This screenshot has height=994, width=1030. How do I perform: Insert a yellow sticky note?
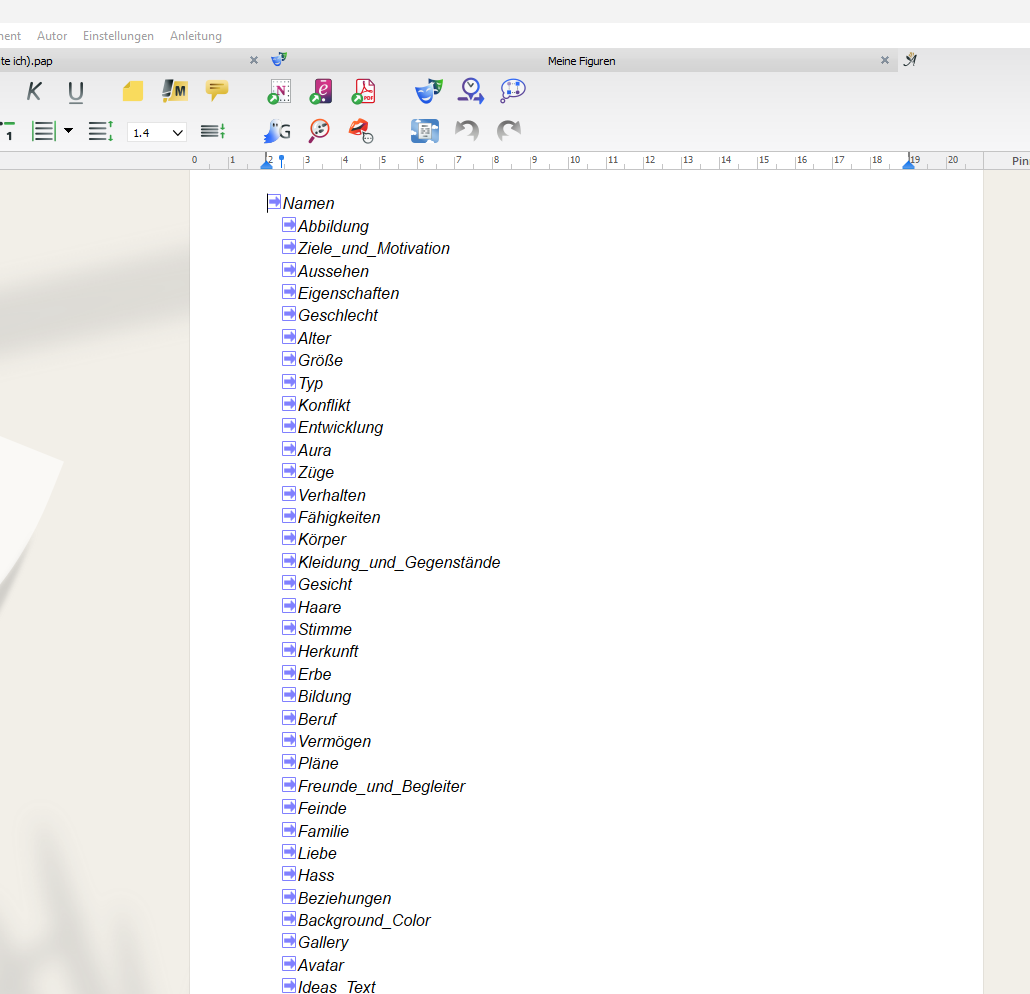click(x=133, y=92)
